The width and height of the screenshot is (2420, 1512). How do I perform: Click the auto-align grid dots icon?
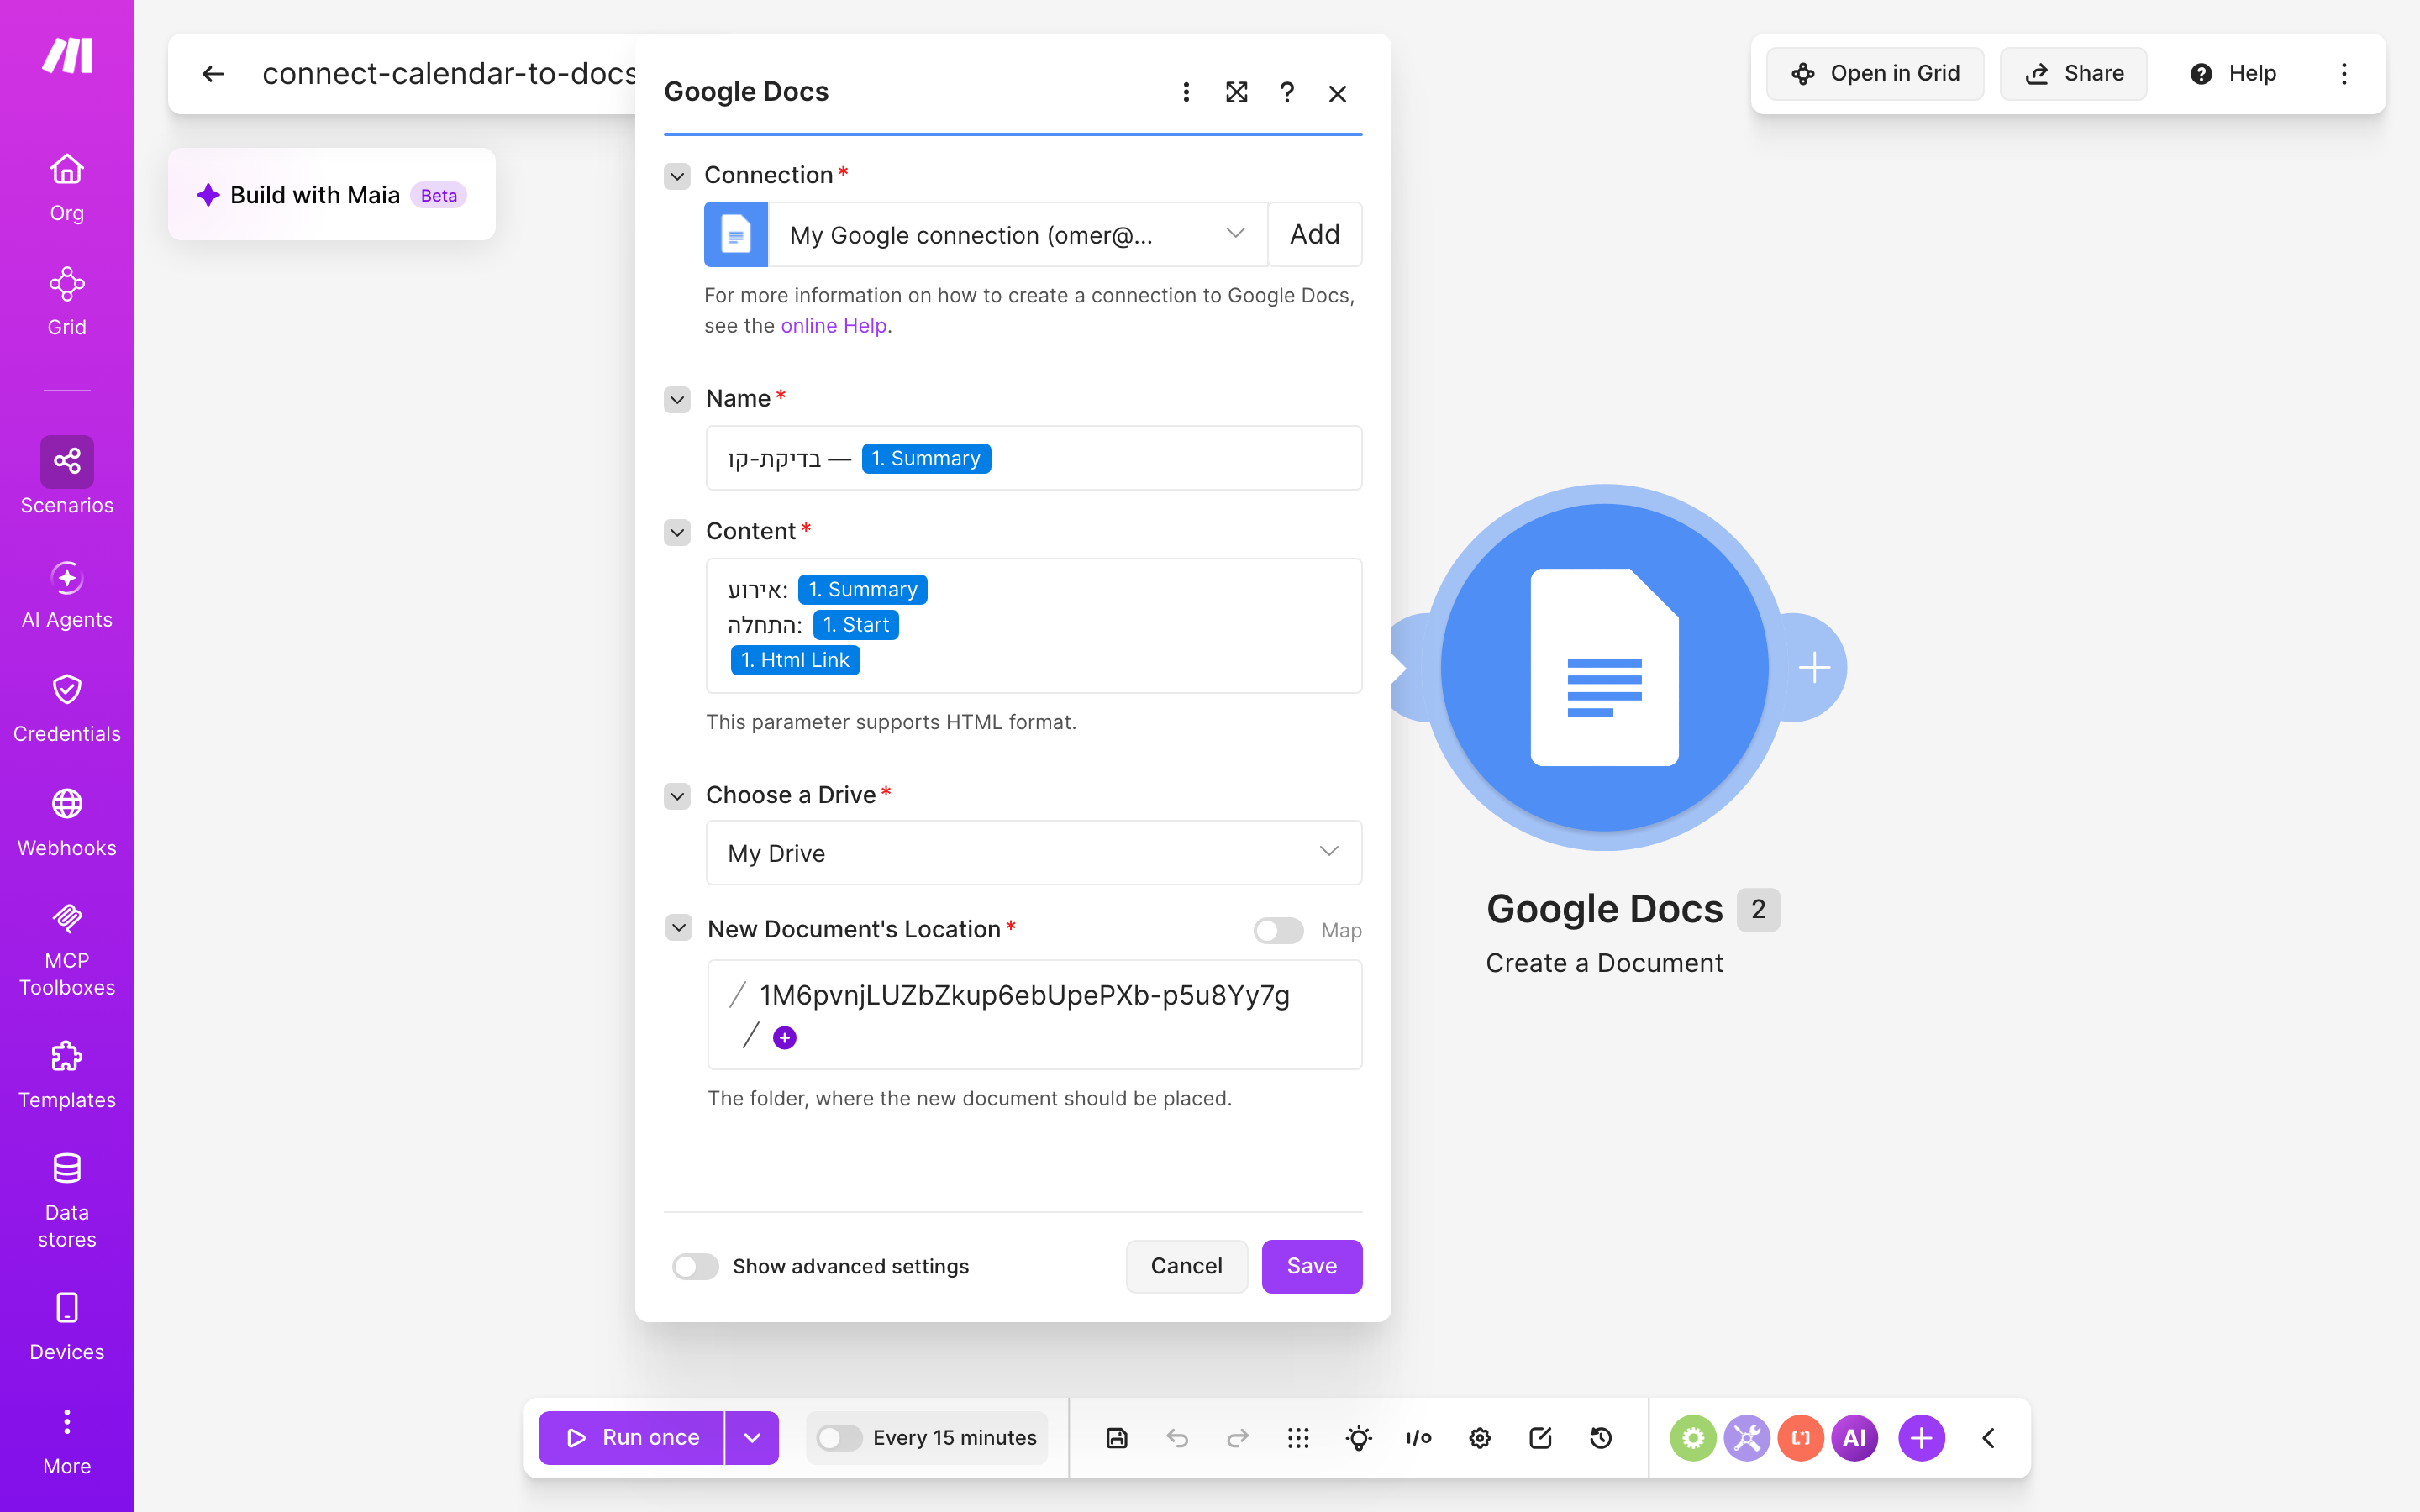1298,1438
